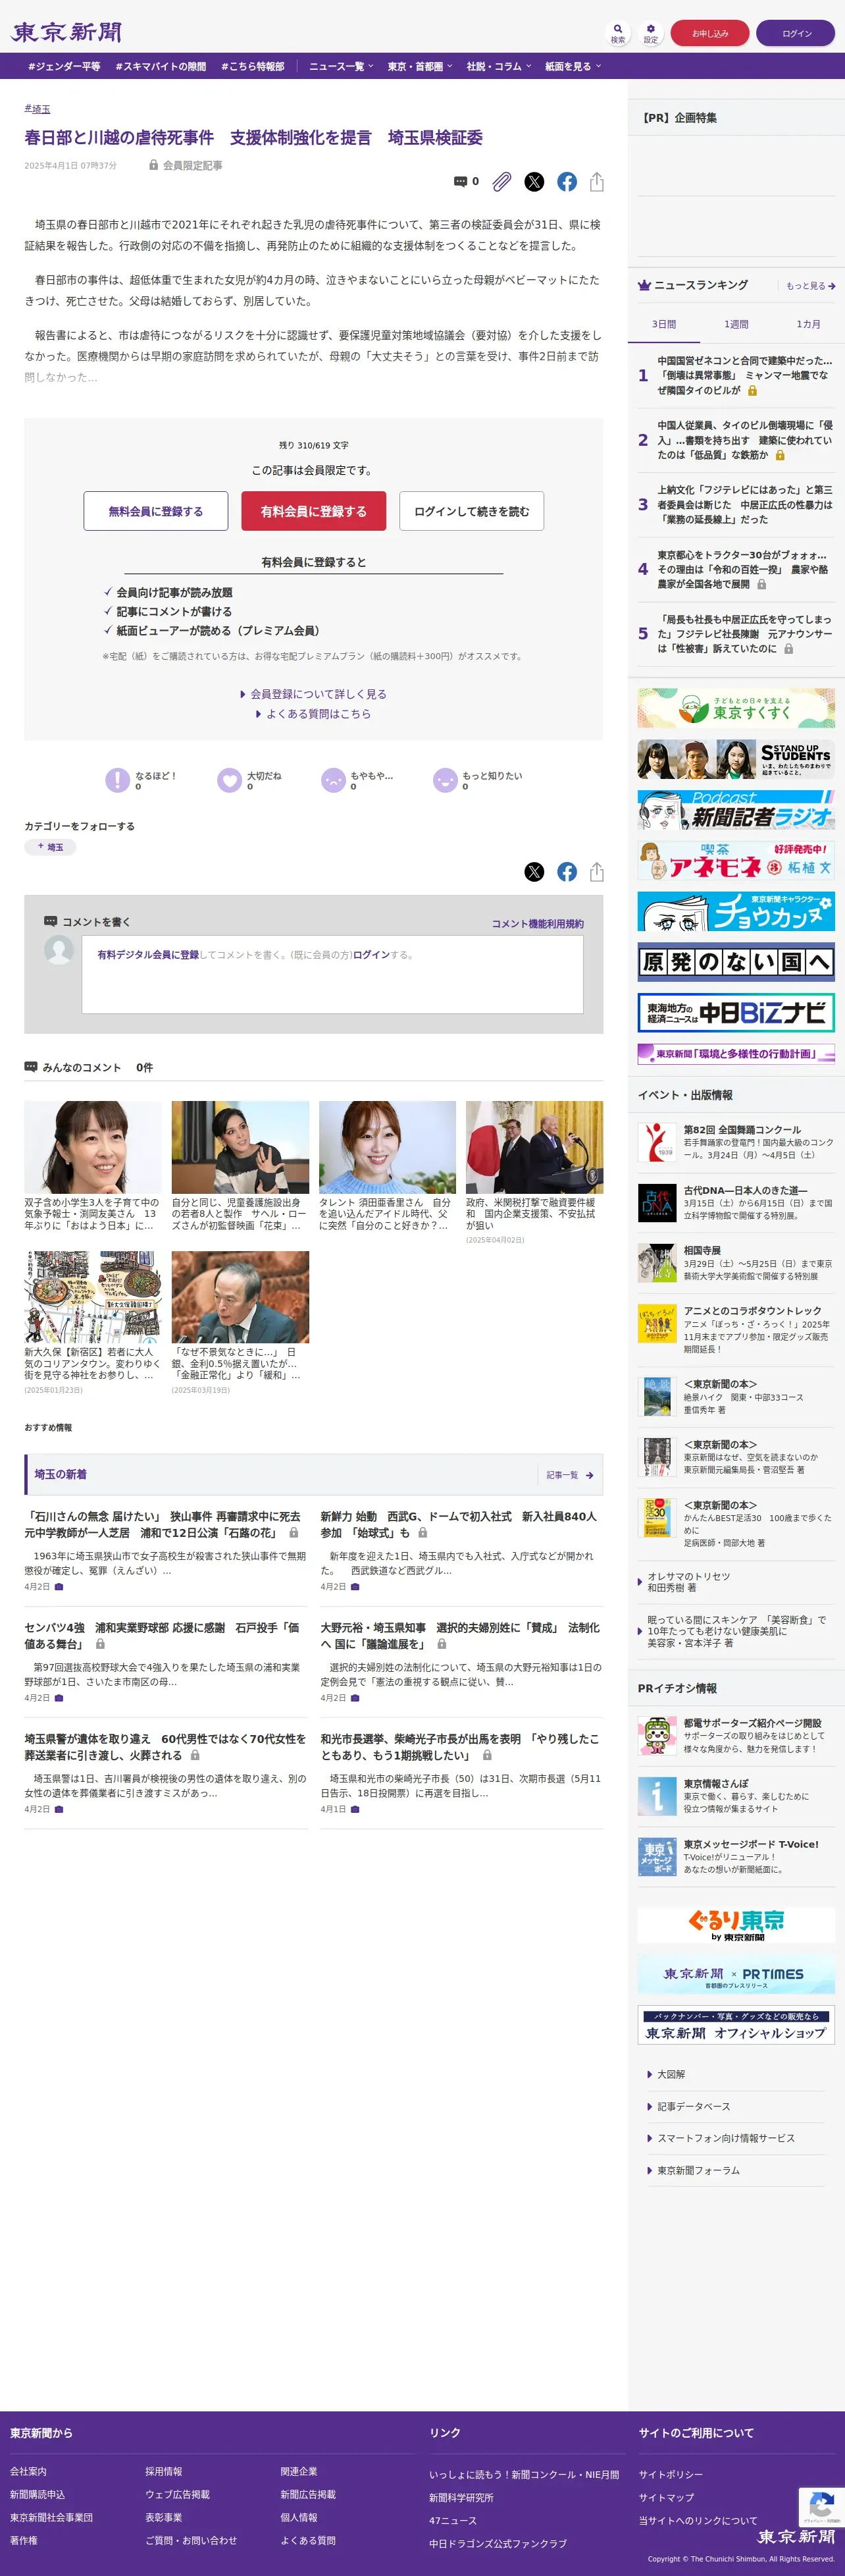Follow the 埼玉 category tag
Image resolution: width=845 pixels, height=2576 pixels.
(50, 847)
